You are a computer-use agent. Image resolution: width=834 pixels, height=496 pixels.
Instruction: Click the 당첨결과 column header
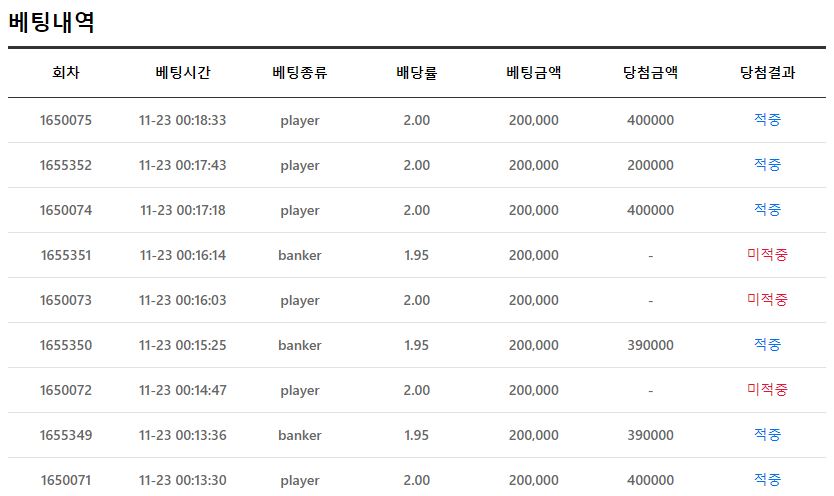[x=767, y=72]
